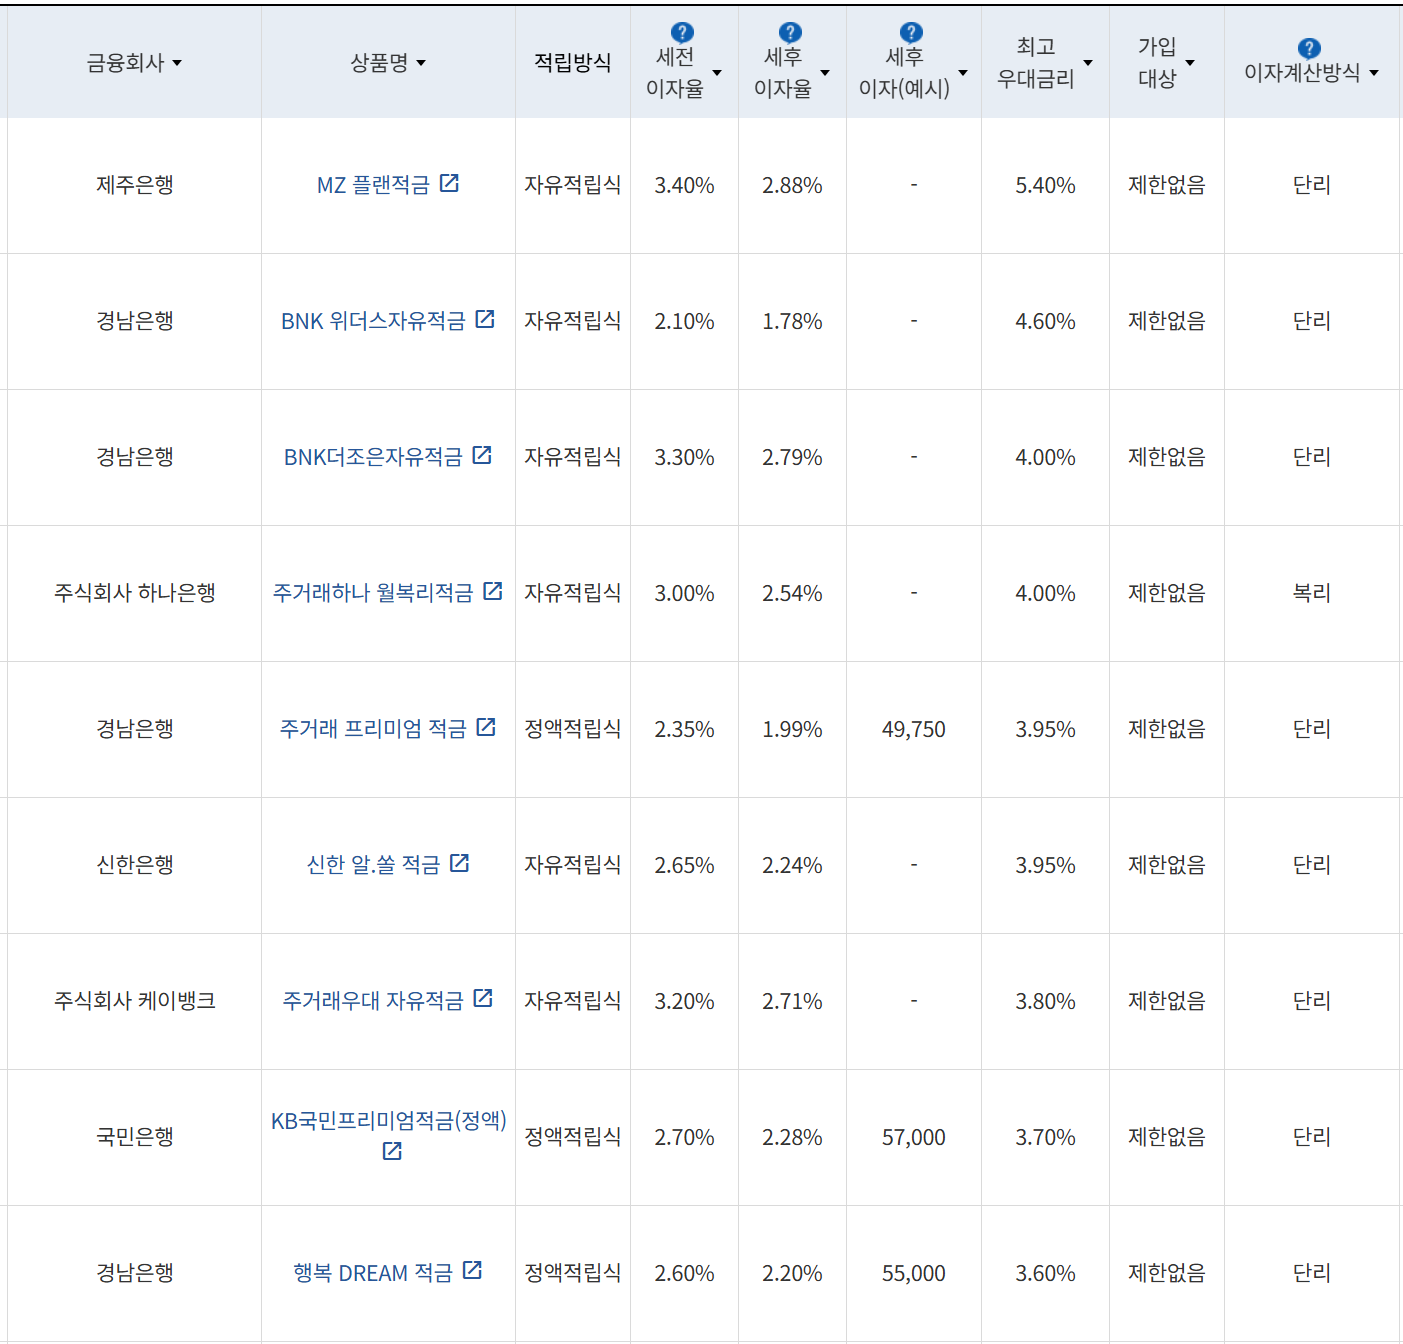Open 행복 DREAM 적금 external link icon
This screenshot has height=1344, width=1403.
click(x=471, y=1272)
